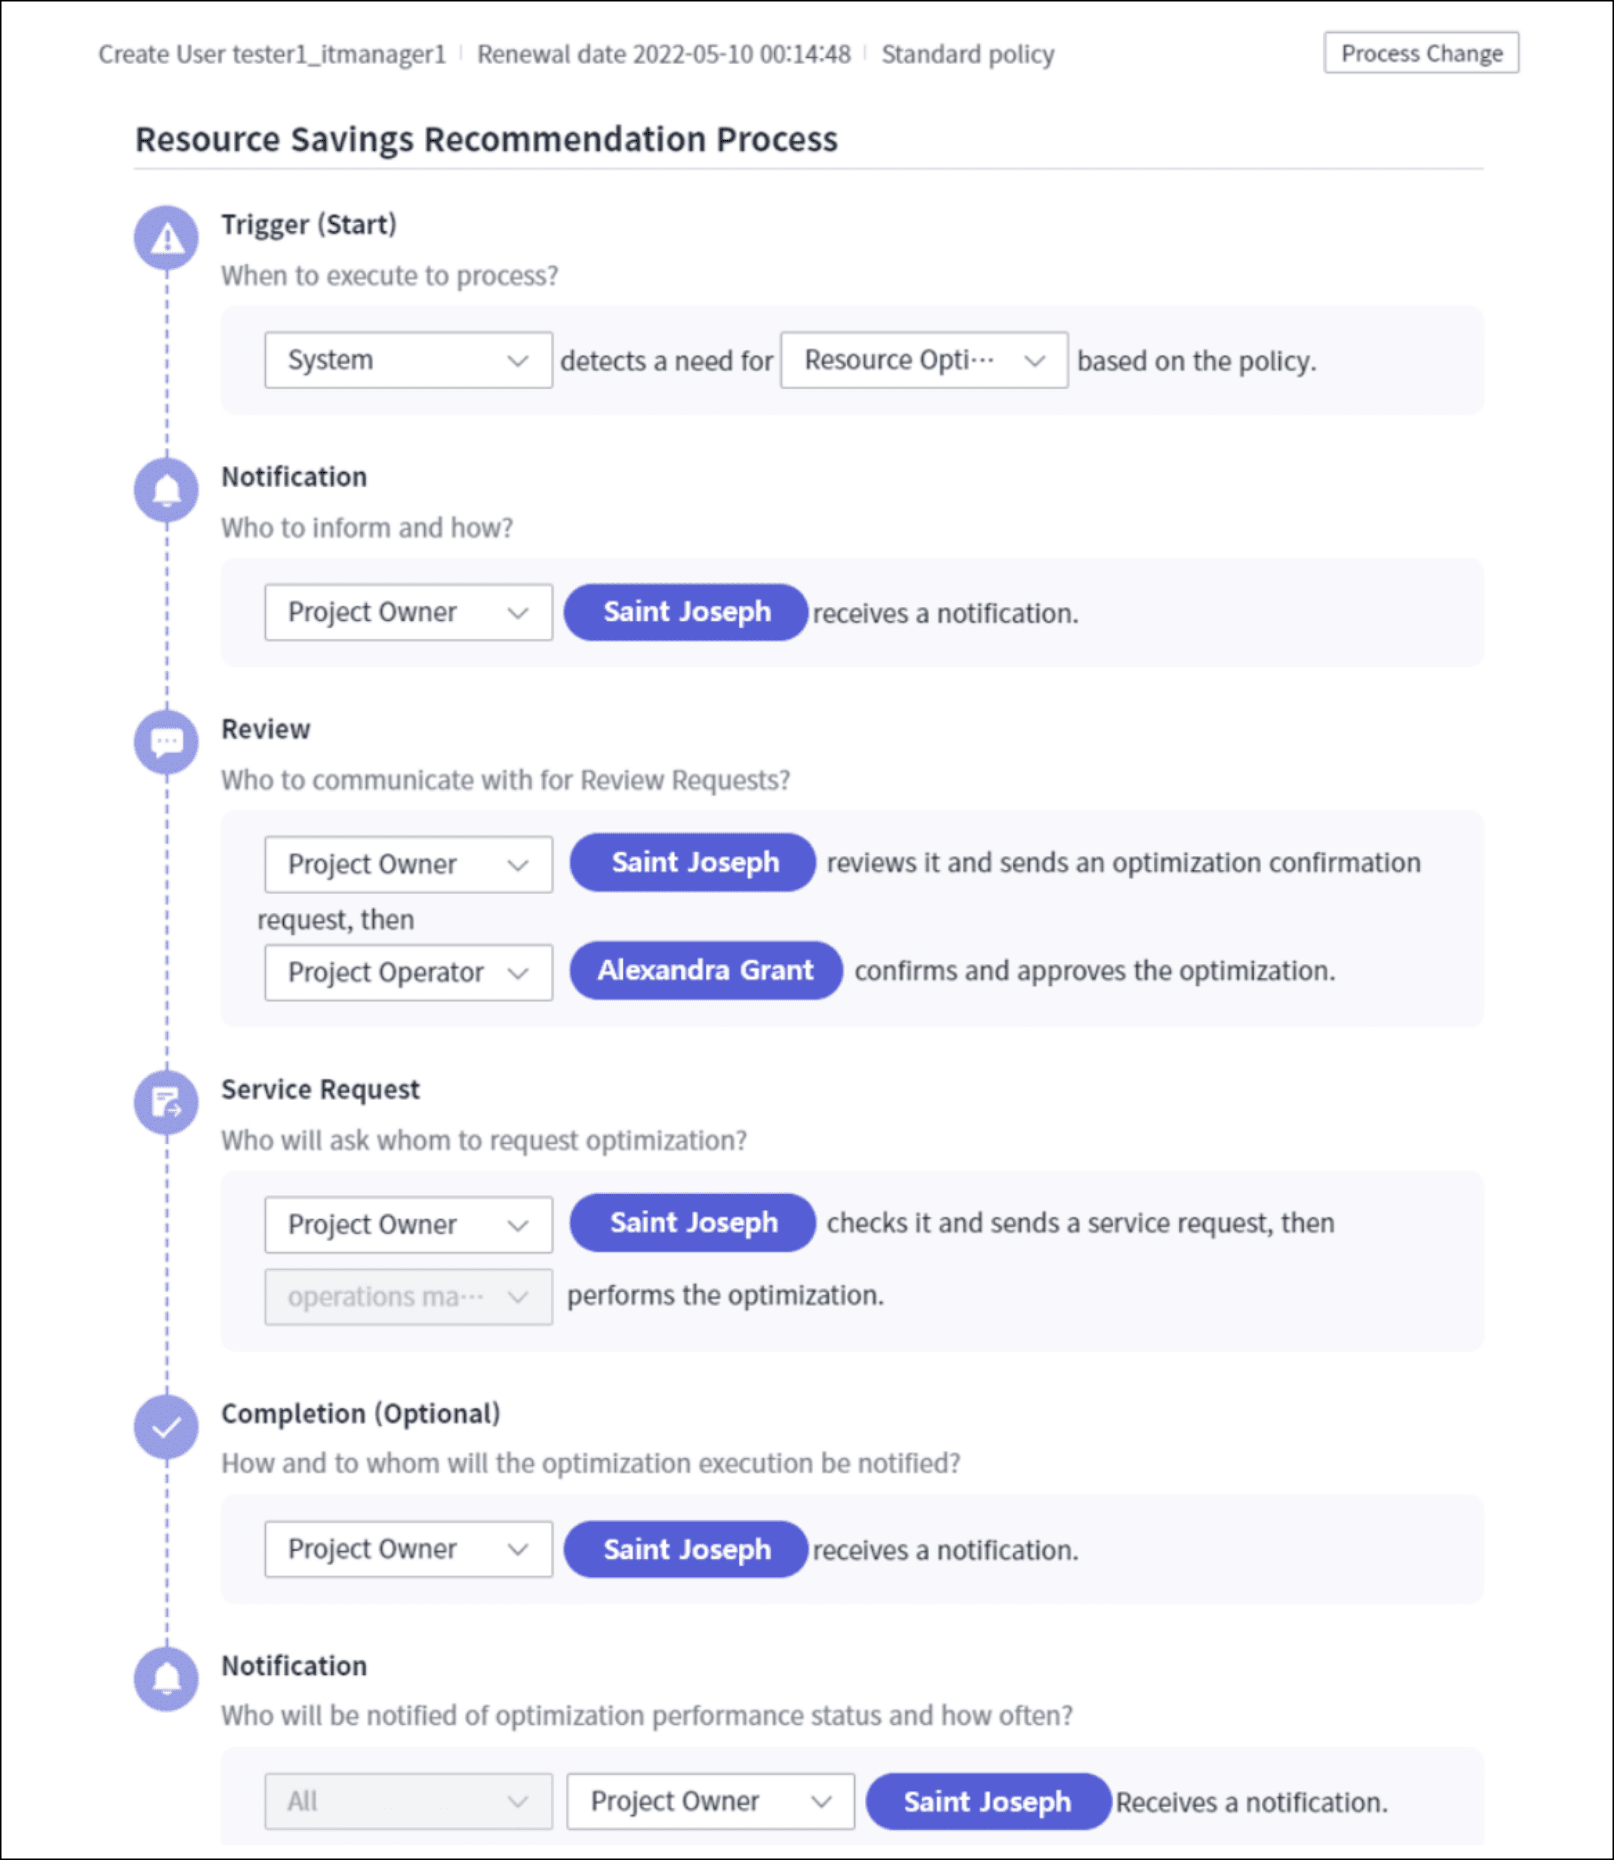Open the Project Owner dropdown under Notification

coord(408,612)
